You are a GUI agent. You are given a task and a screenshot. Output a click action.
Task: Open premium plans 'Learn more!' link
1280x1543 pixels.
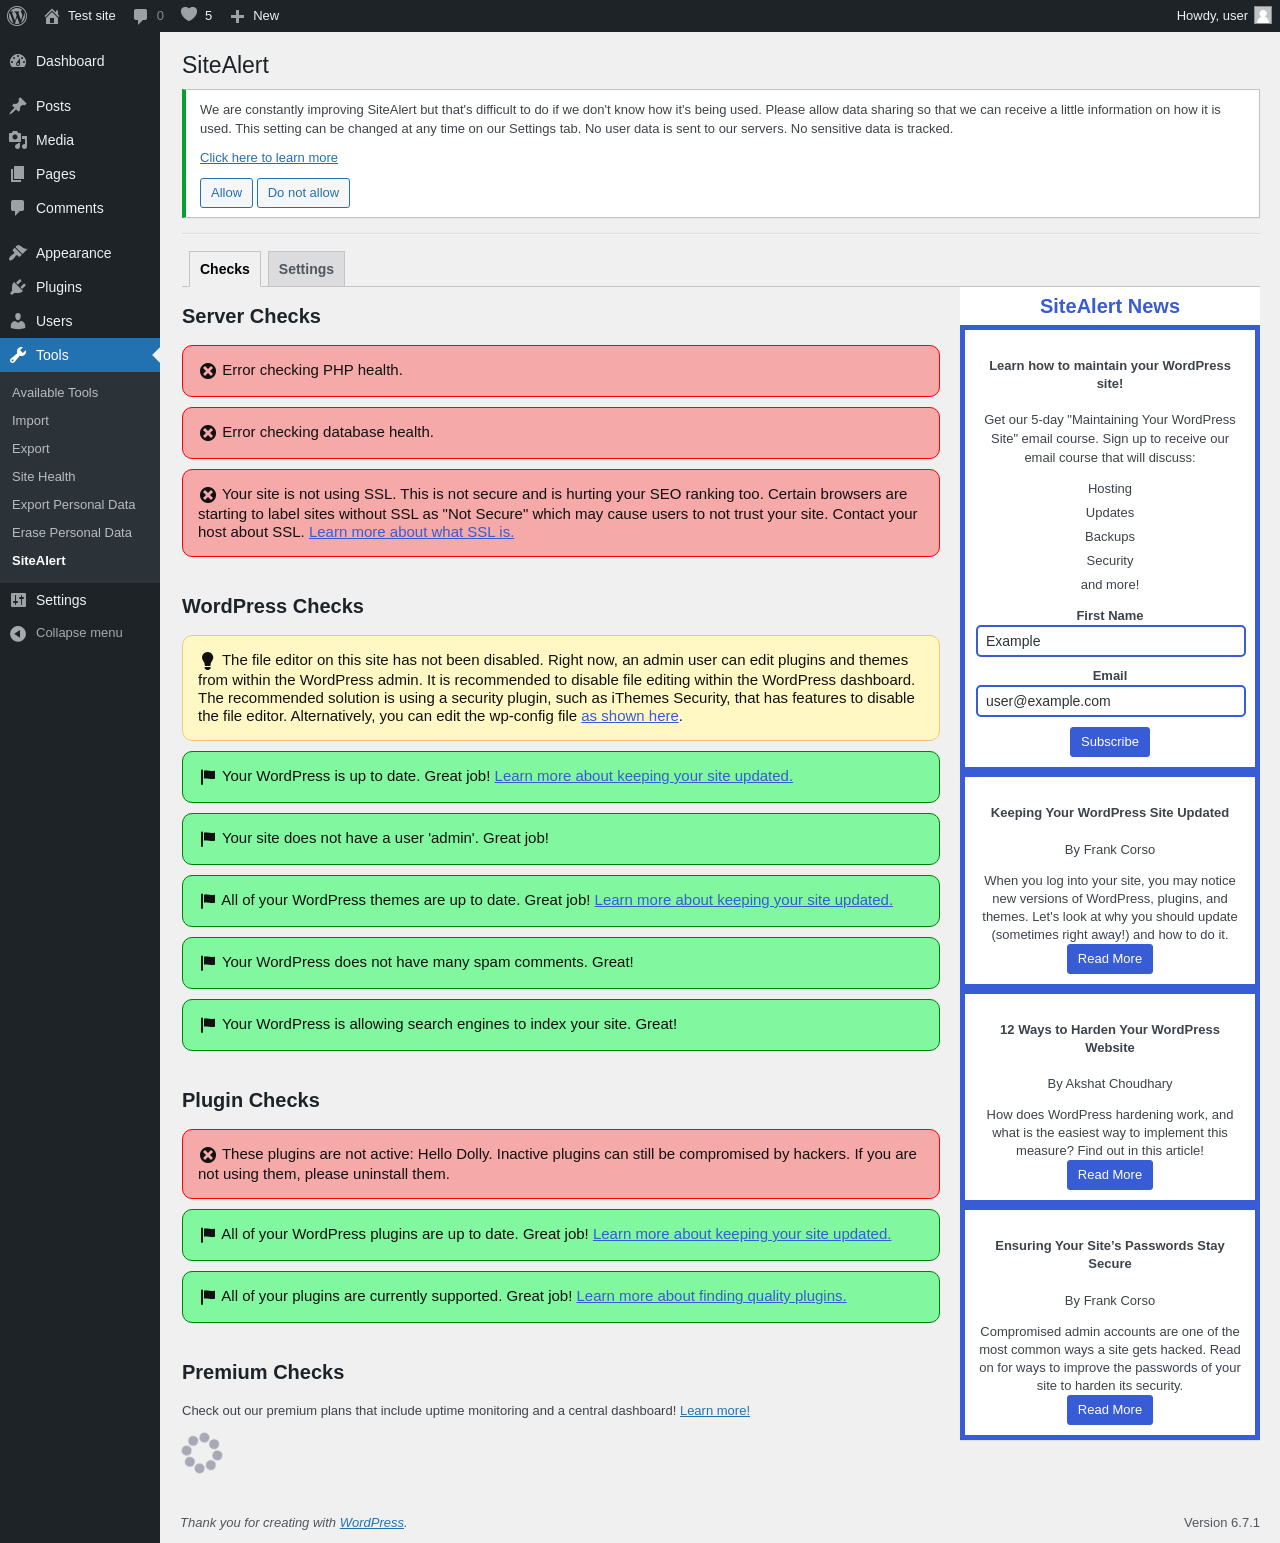pyautogui.click(x=715, y=1411)
